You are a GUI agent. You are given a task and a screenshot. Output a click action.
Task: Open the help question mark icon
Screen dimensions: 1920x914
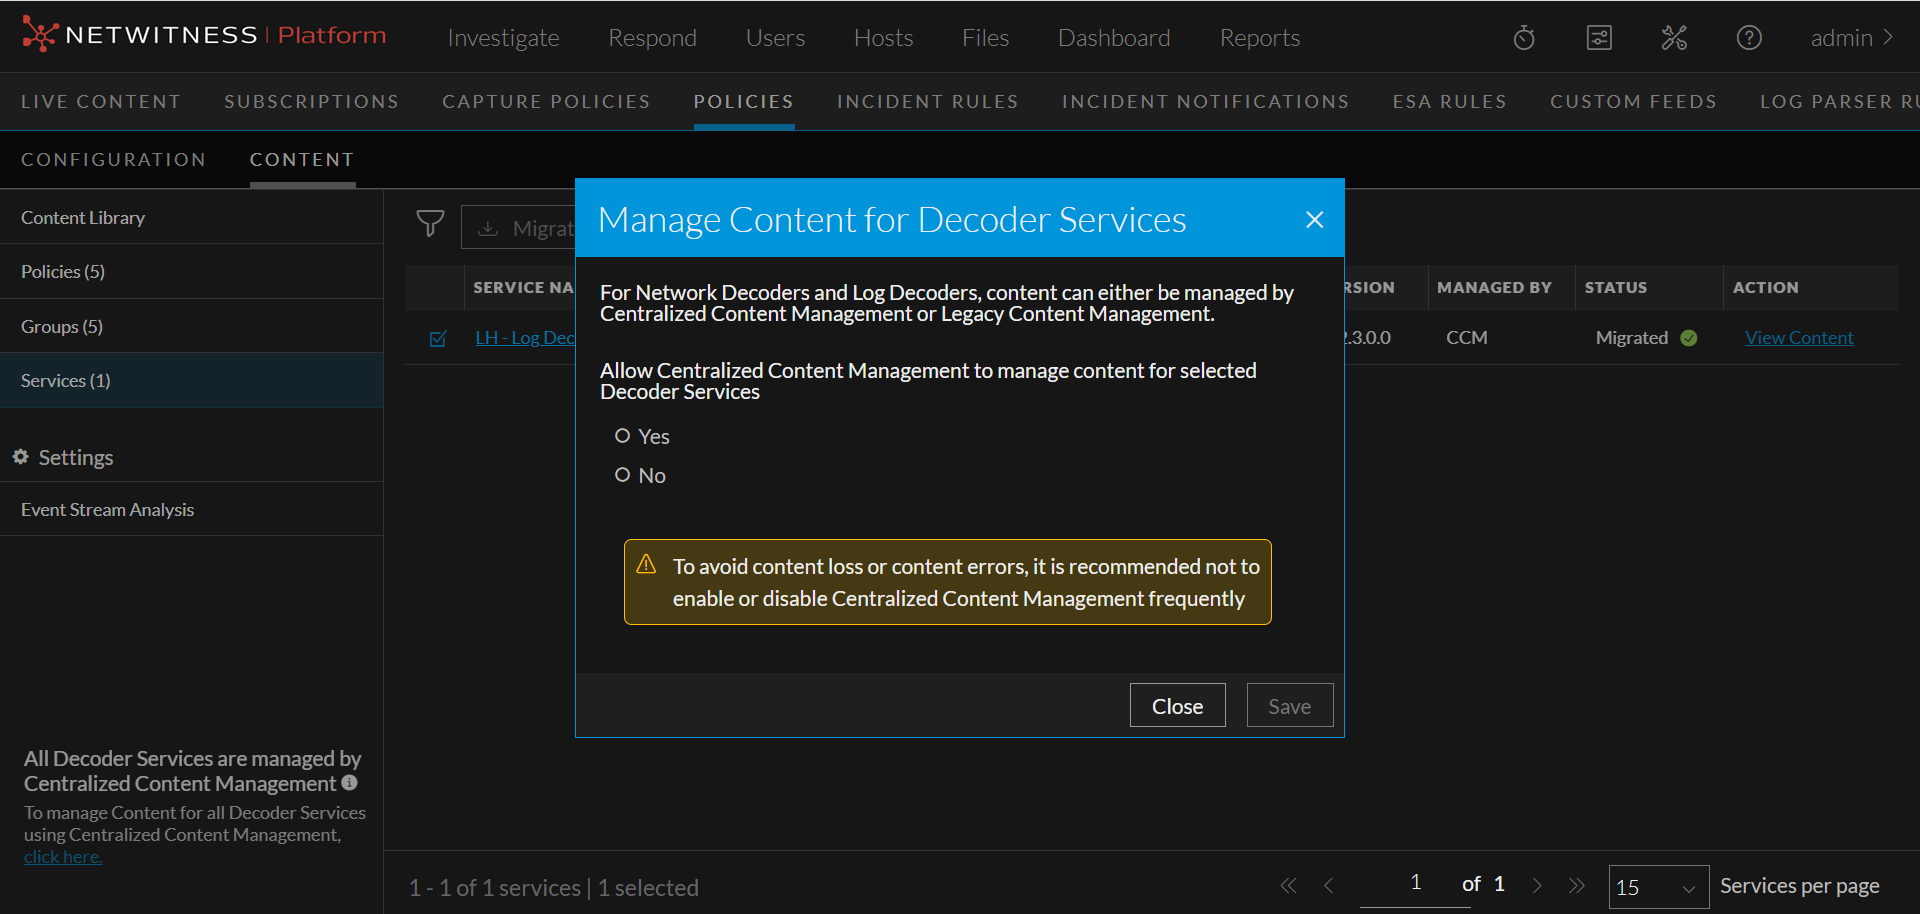(x=1749, y=38)
